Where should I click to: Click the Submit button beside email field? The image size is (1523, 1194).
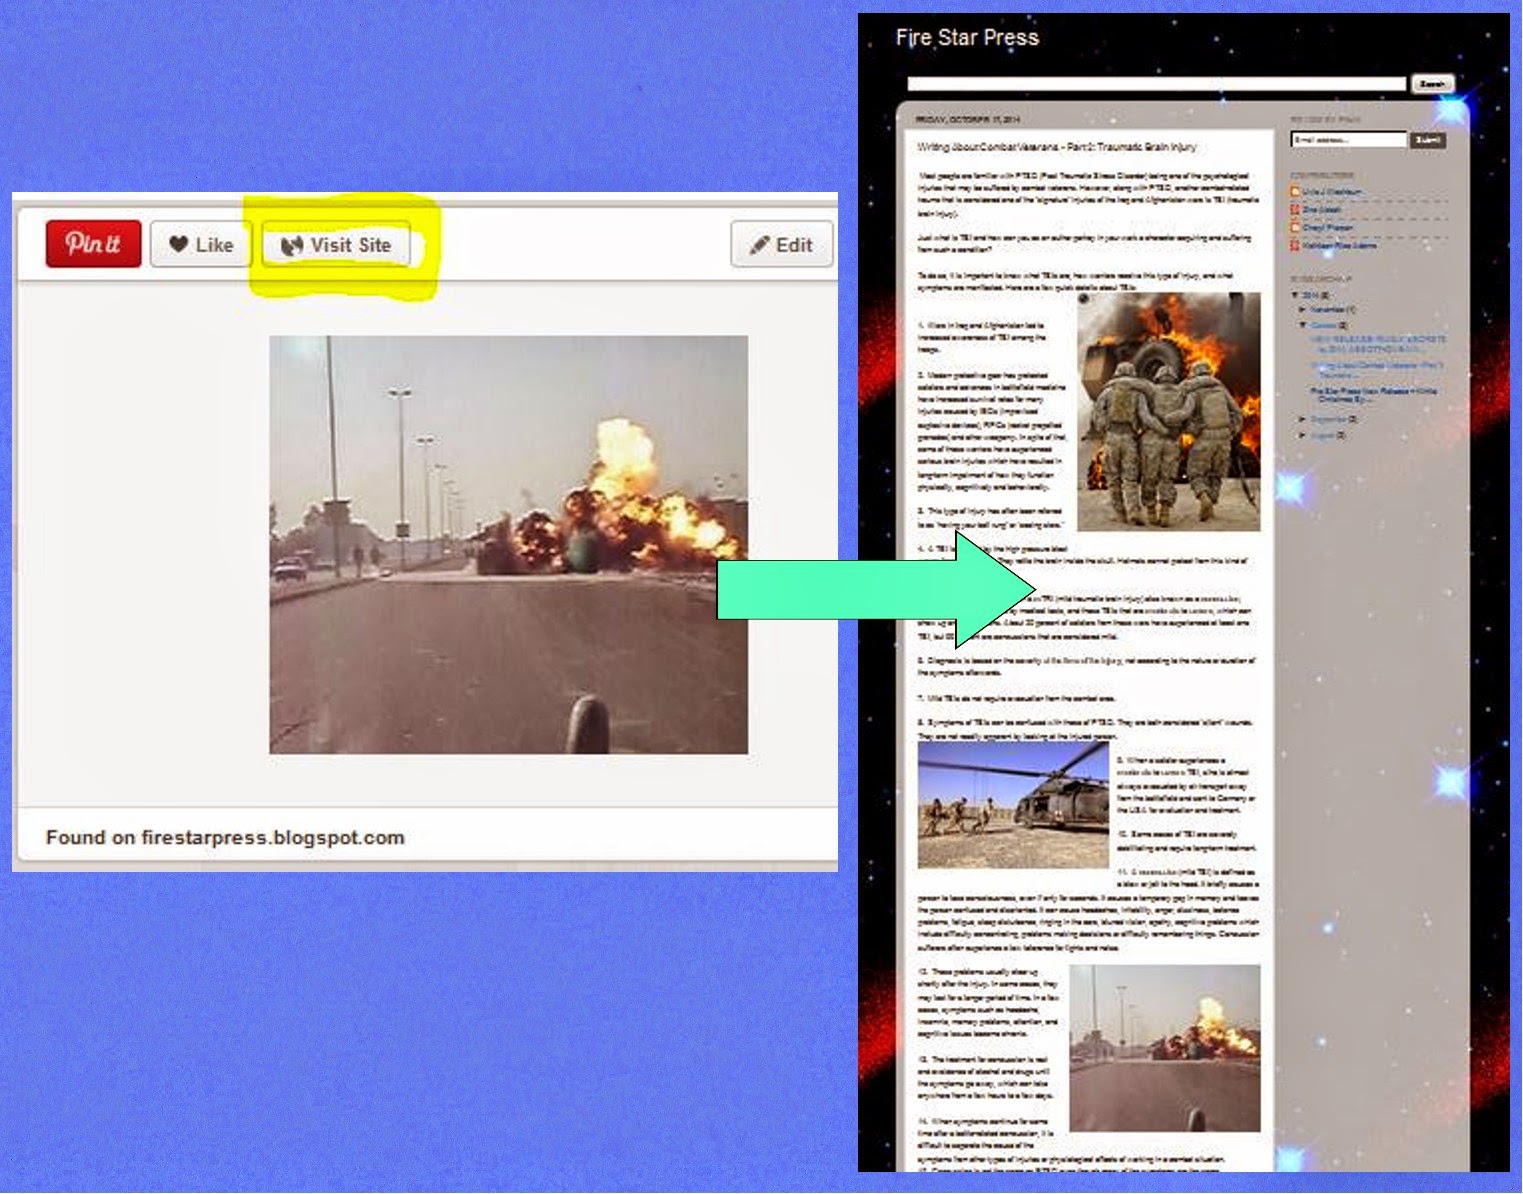[1428, 140]
